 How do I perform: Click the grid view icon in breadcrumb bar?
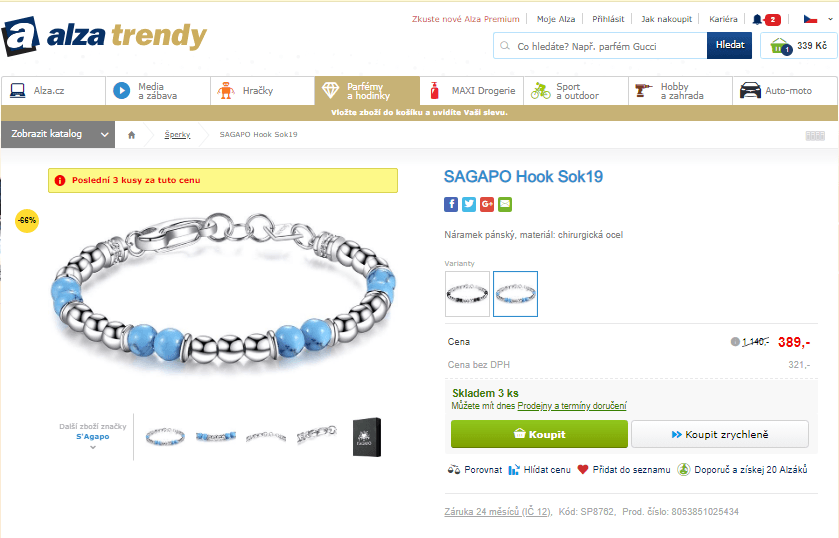pos(815,136)
